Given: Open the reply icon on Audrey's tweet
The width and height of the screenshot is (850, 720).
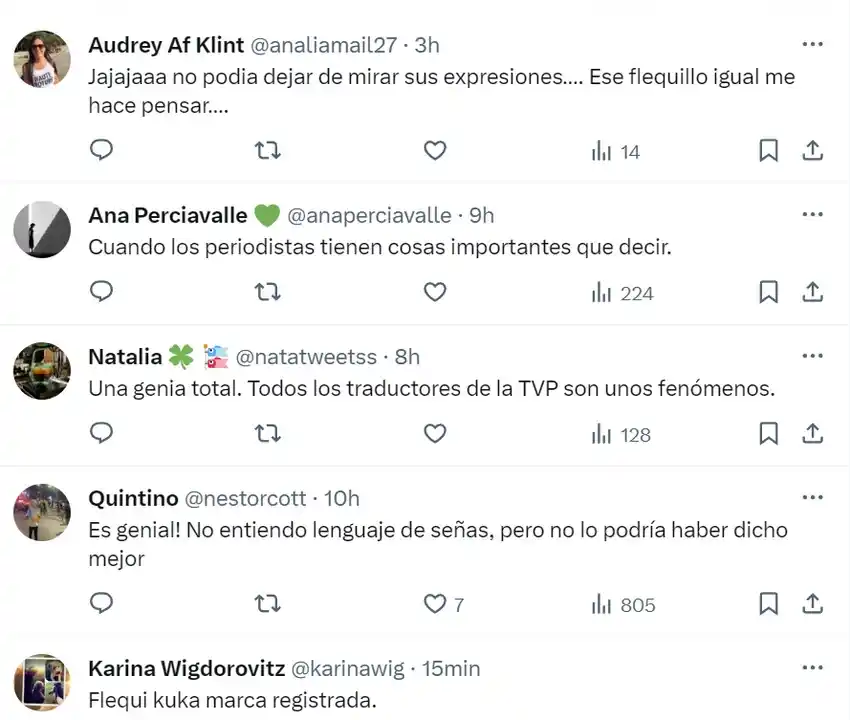Looking at the screenshot, I should point(101,150).
